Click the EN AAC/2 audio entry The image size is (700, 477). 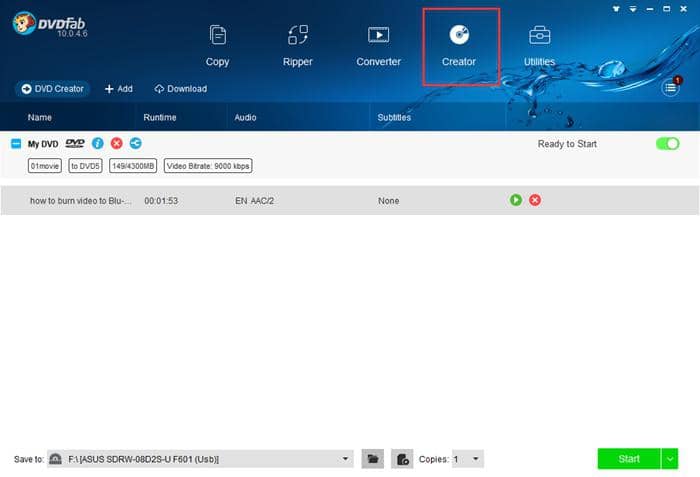[x=254, y=201]
